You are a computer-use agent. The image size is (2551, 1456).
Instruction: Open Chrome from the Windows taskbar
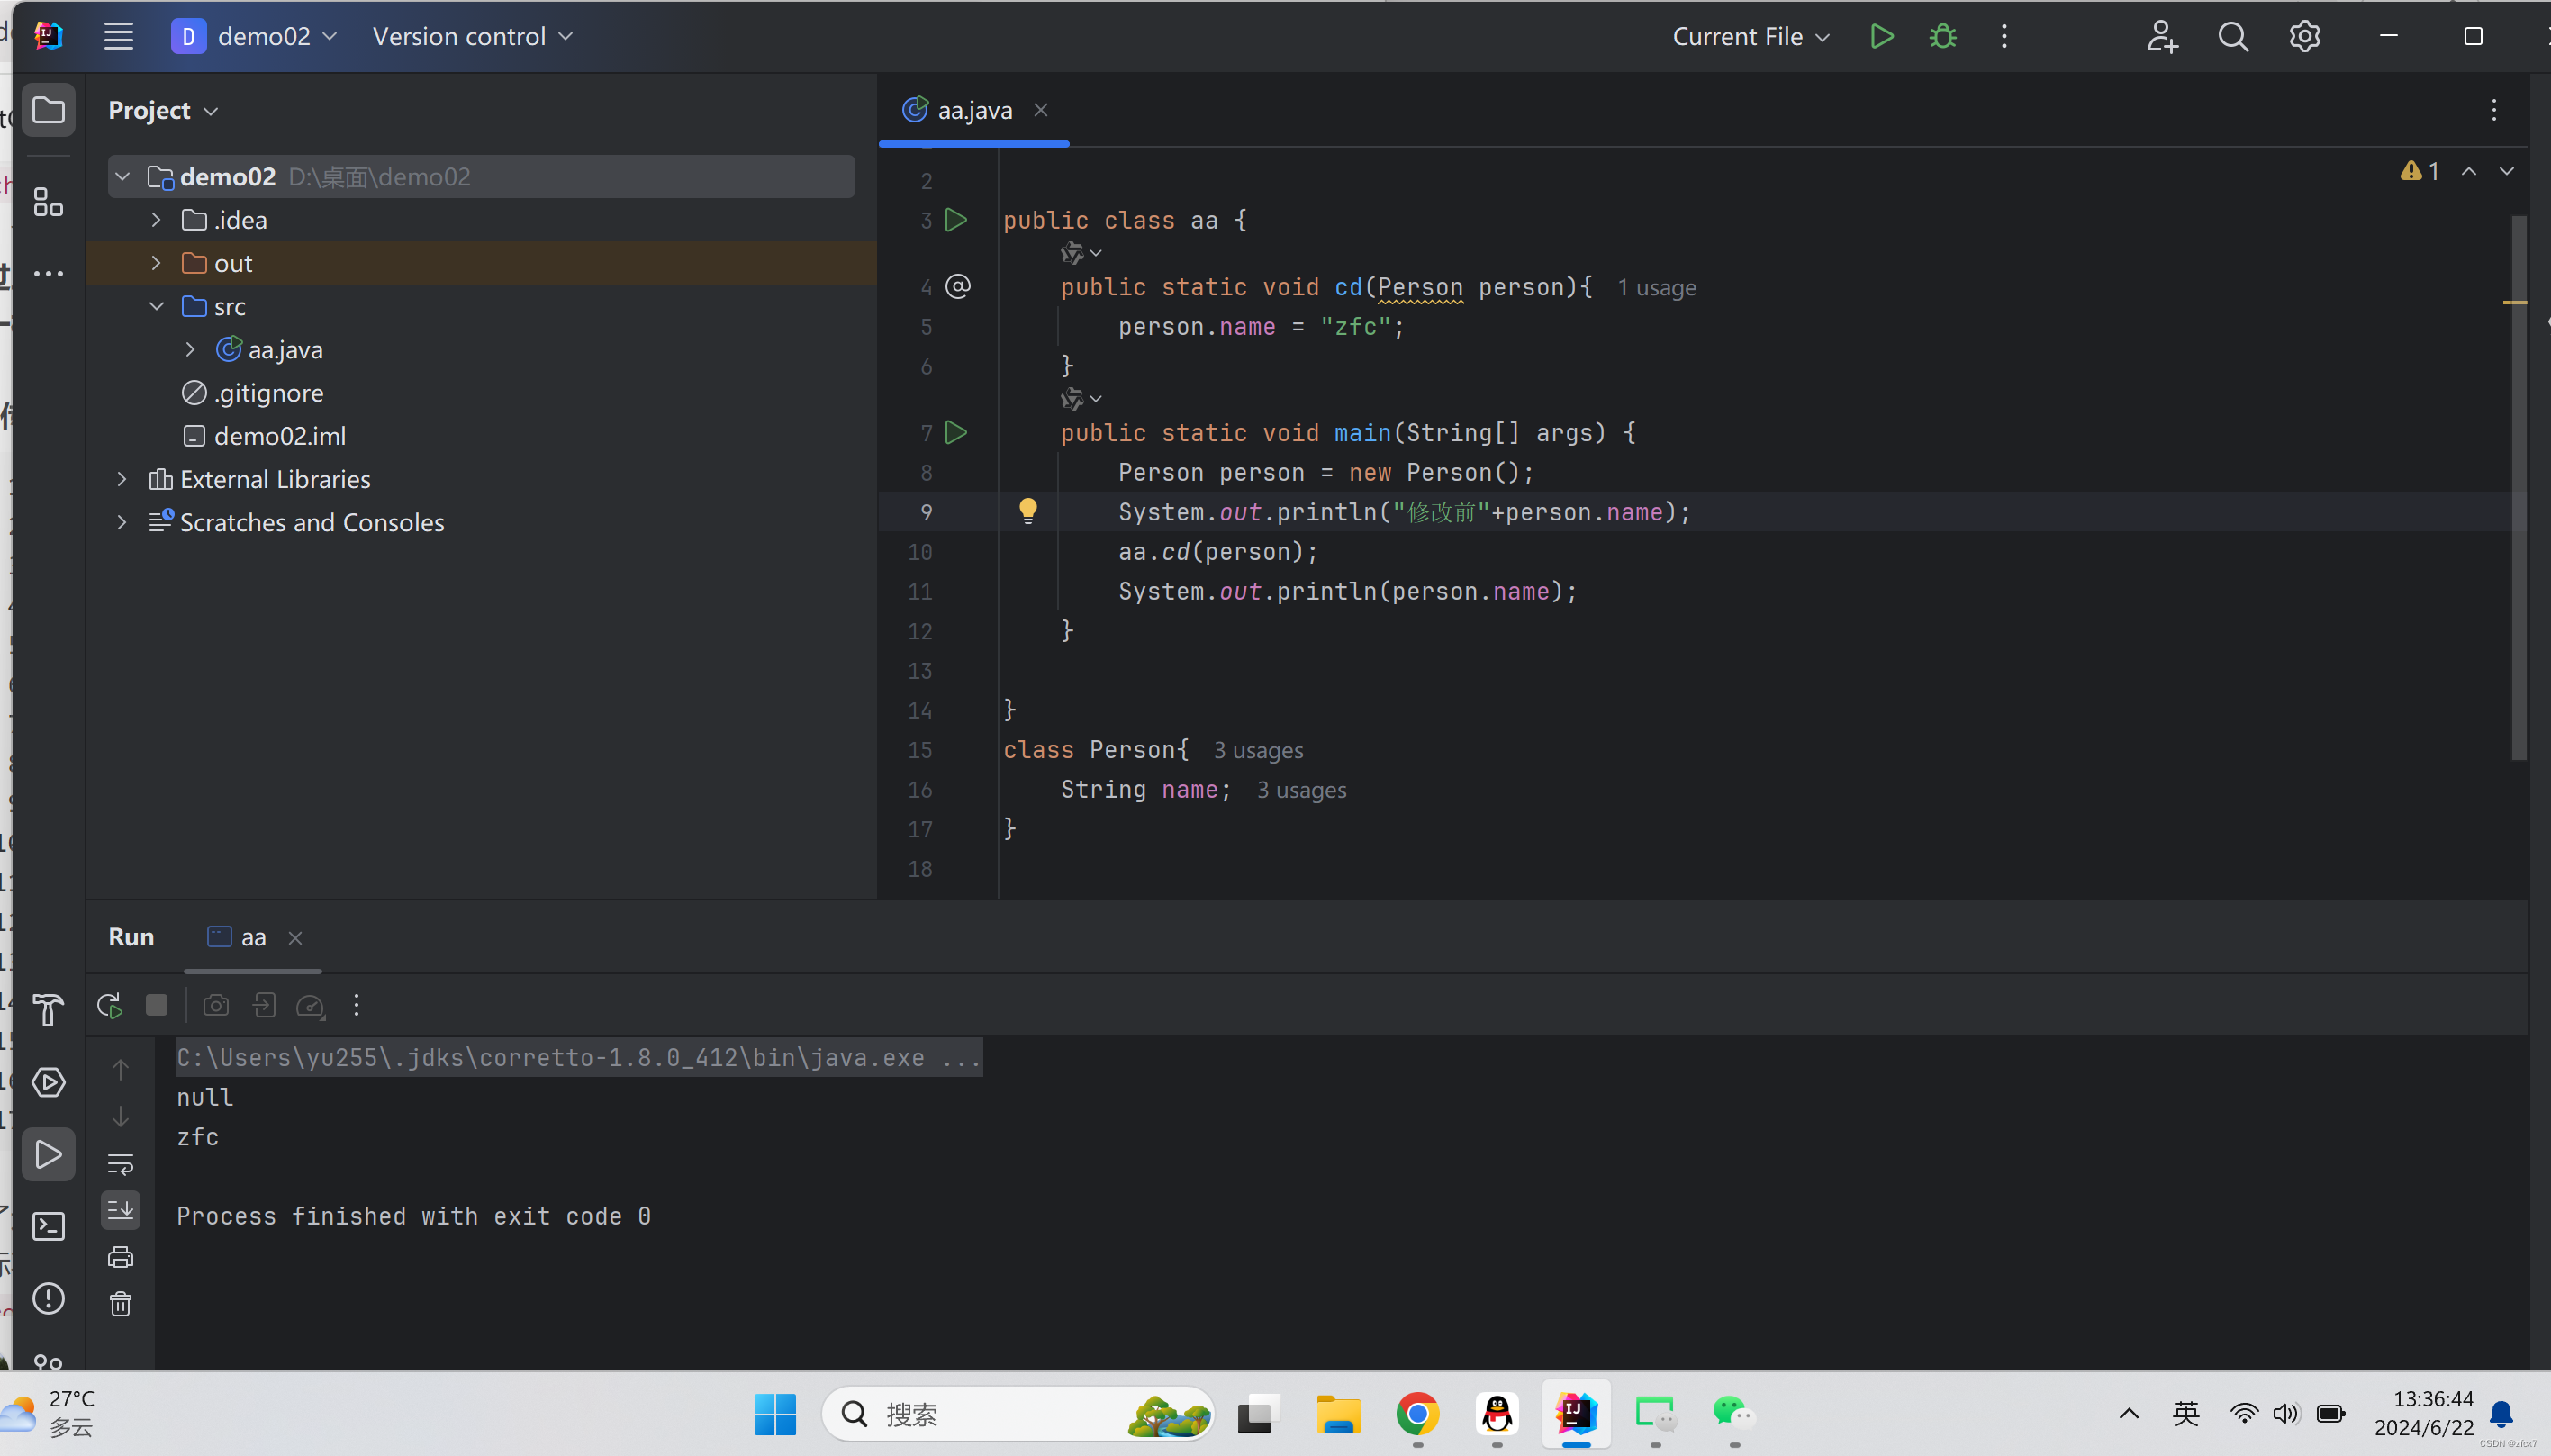(1417, 1414)
